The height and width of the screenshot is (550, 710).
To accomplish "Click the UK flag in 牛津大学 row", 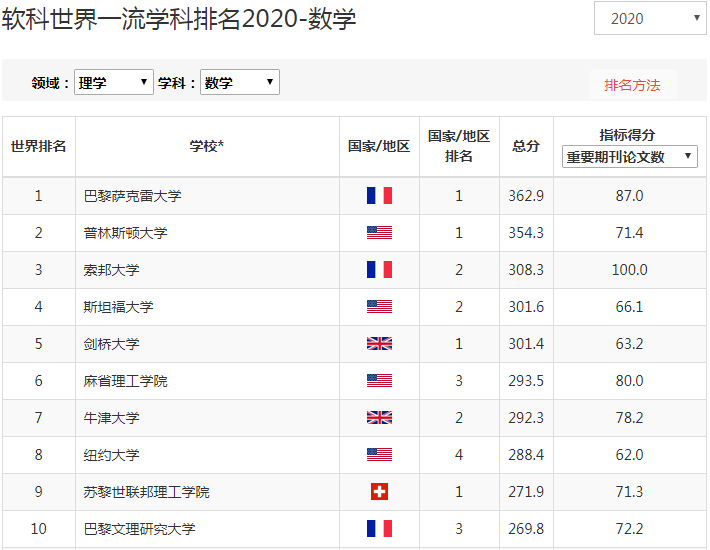I will (379, 417).
